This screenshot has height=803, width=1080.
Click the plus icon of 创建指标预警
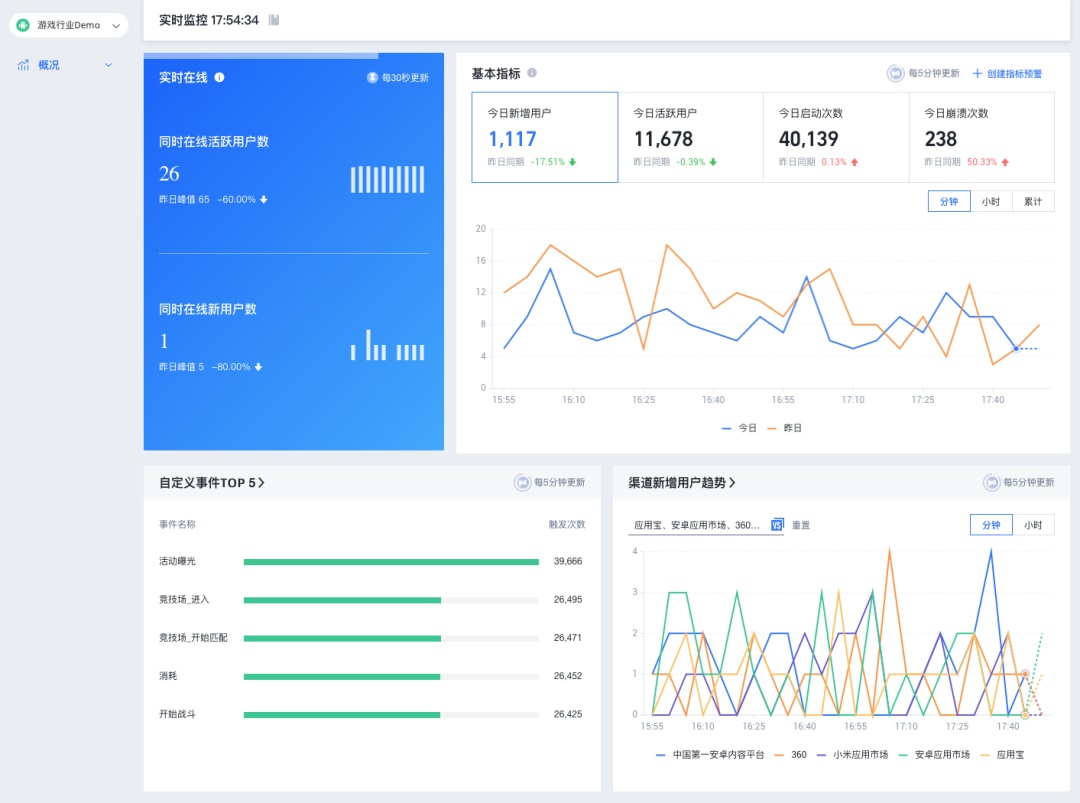977,74
